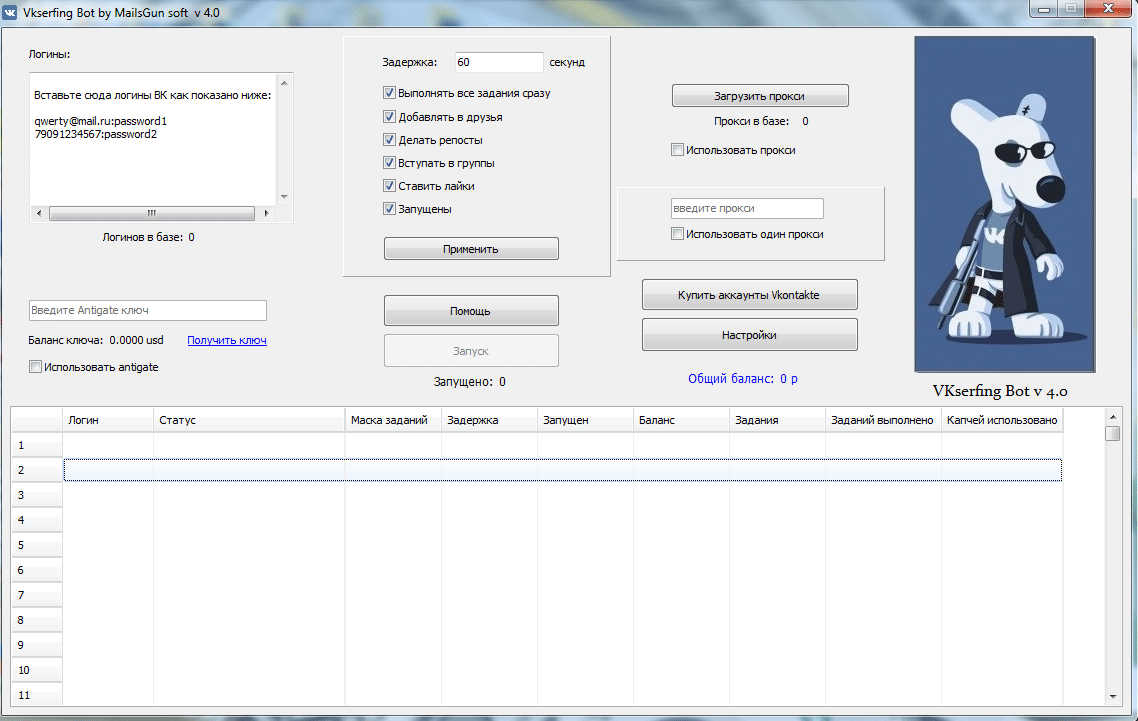Enable "Использовать antigate" option
Image resolution: width=1138 pixels, height=721 pixels.
coord(33,367)
